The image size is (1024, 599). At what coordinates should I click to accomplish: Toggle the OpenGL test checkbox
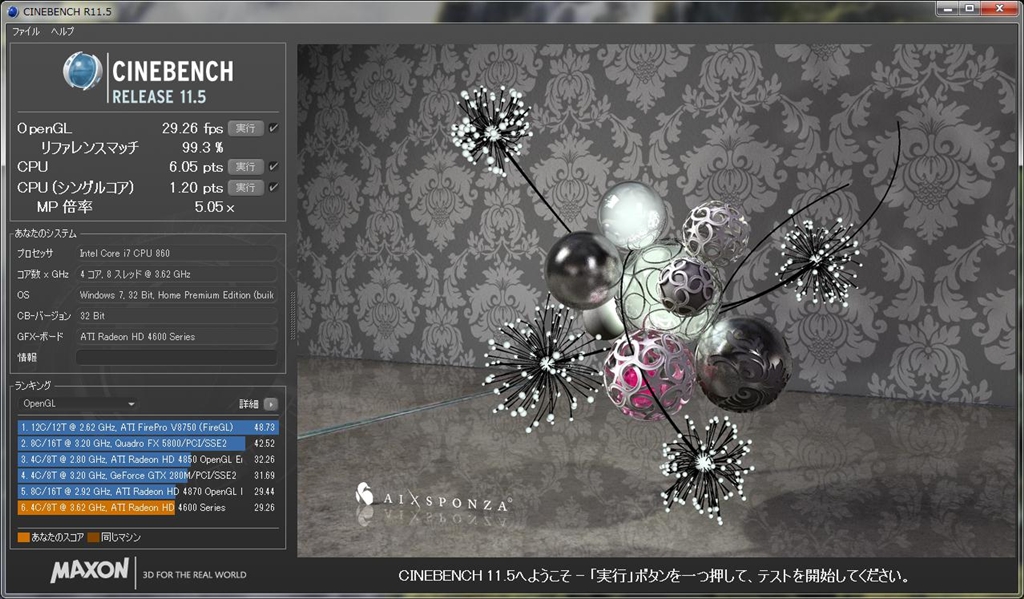(x=274, y=128)
